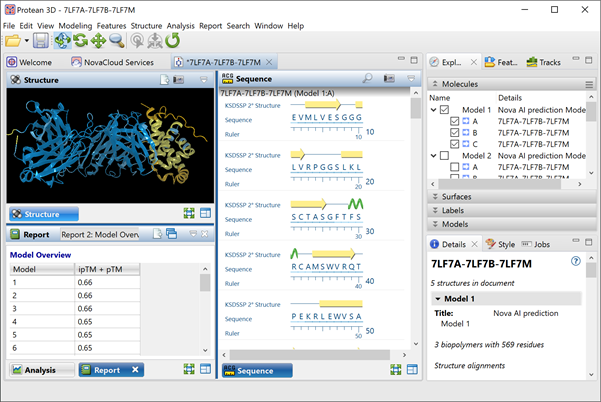The height and width of the screenshot is (402, 601).
Task: Click the Structure header image capture icon
Action: click(178, 80)
